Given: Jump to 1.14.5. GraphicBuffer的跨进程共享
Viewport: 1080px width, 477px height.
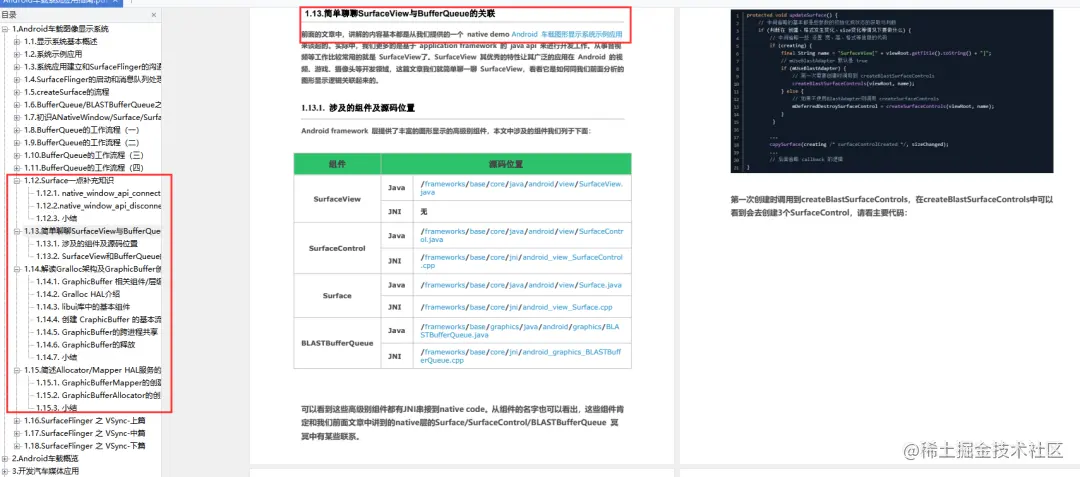Looking at the screenshot, I should pos(98,332).
